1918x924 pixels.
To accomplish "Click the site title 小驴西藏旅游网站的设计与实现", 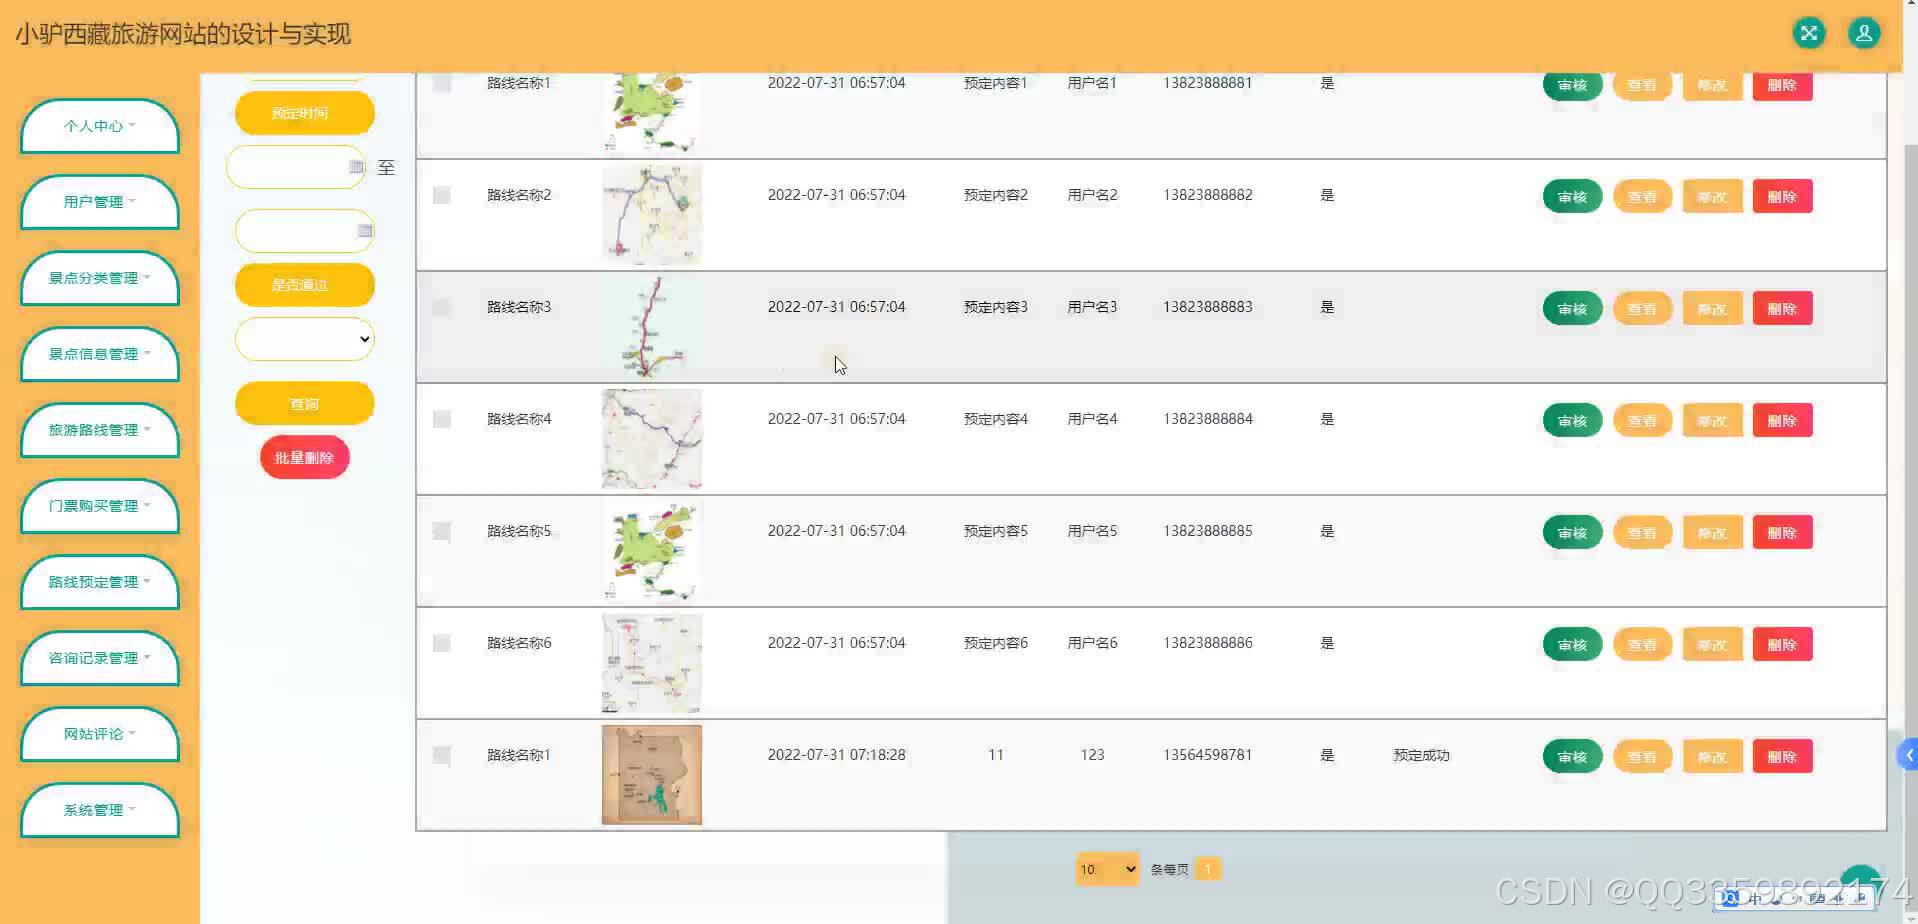I will pos(183,34).
